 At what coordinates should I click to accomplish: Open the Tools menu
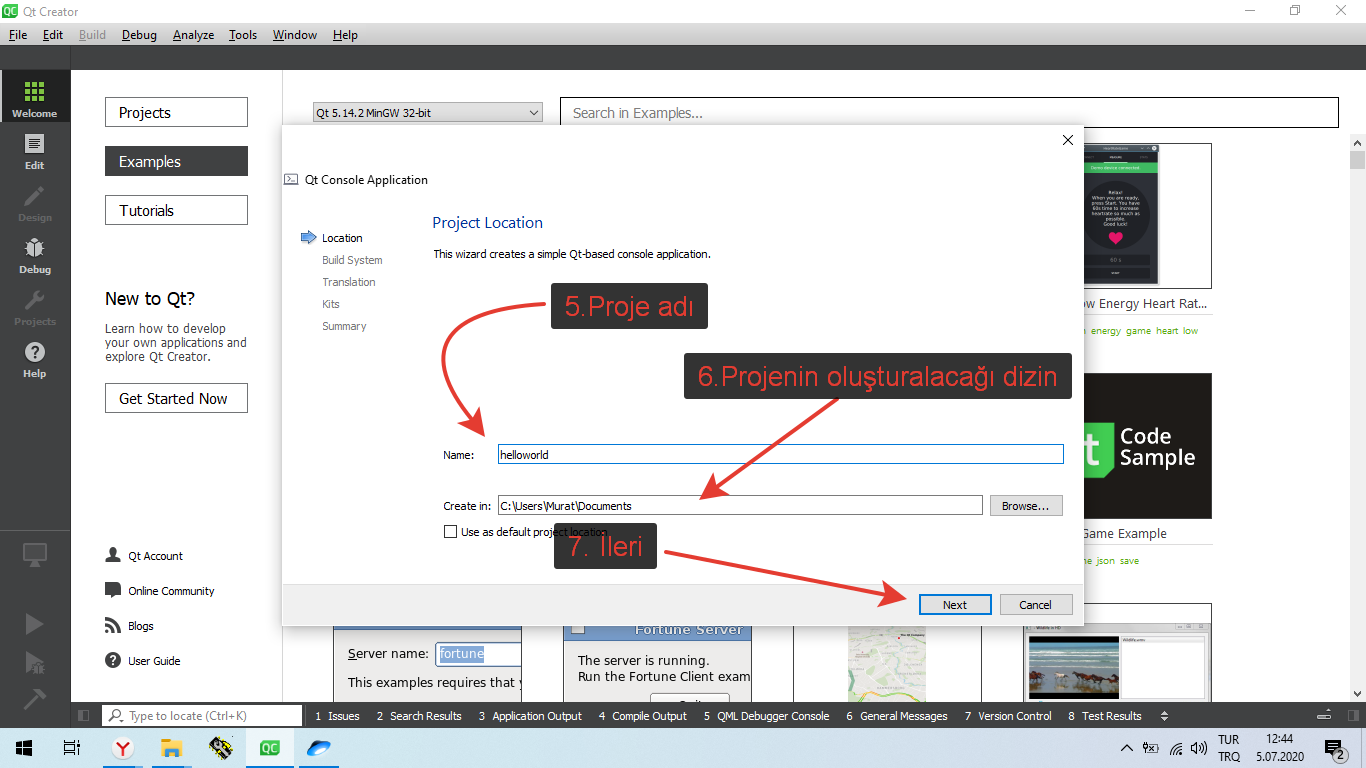242,35
